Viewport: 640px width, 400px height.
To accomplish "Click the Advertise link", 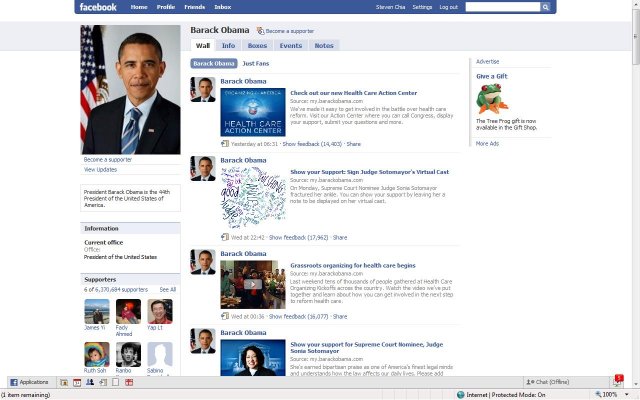I will pyautogui.click(x=487, y=62).
